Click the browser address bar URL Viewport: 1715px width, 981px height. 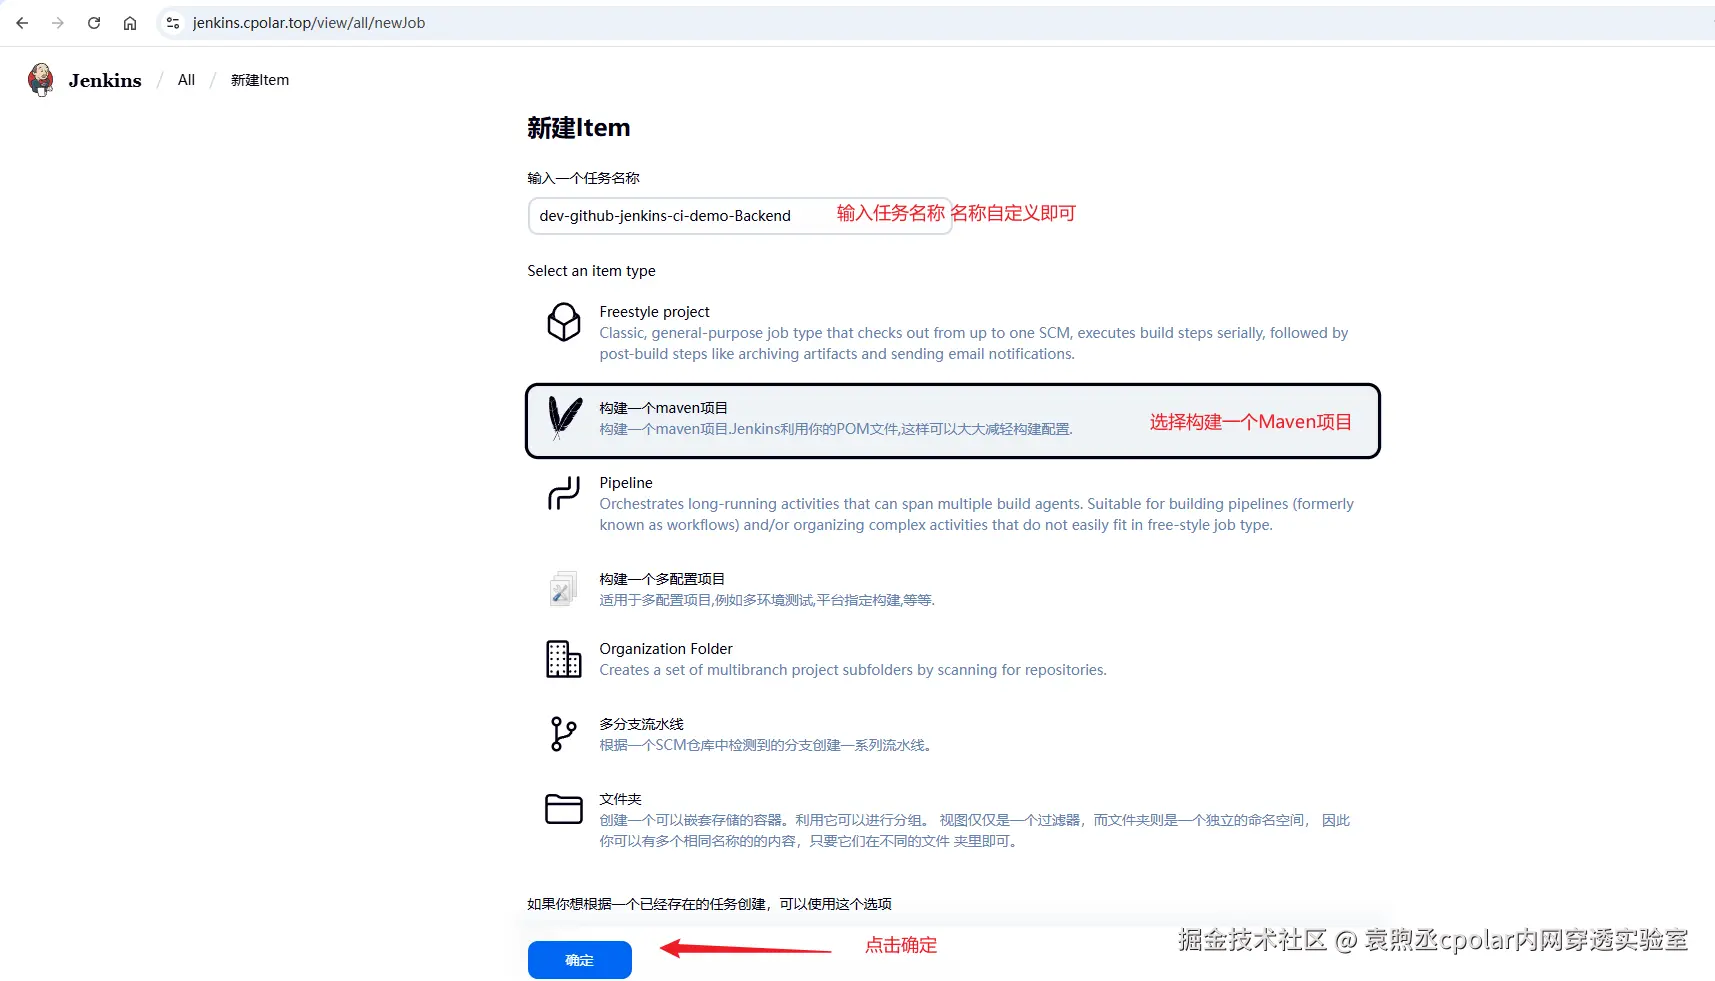coord(309,23)
